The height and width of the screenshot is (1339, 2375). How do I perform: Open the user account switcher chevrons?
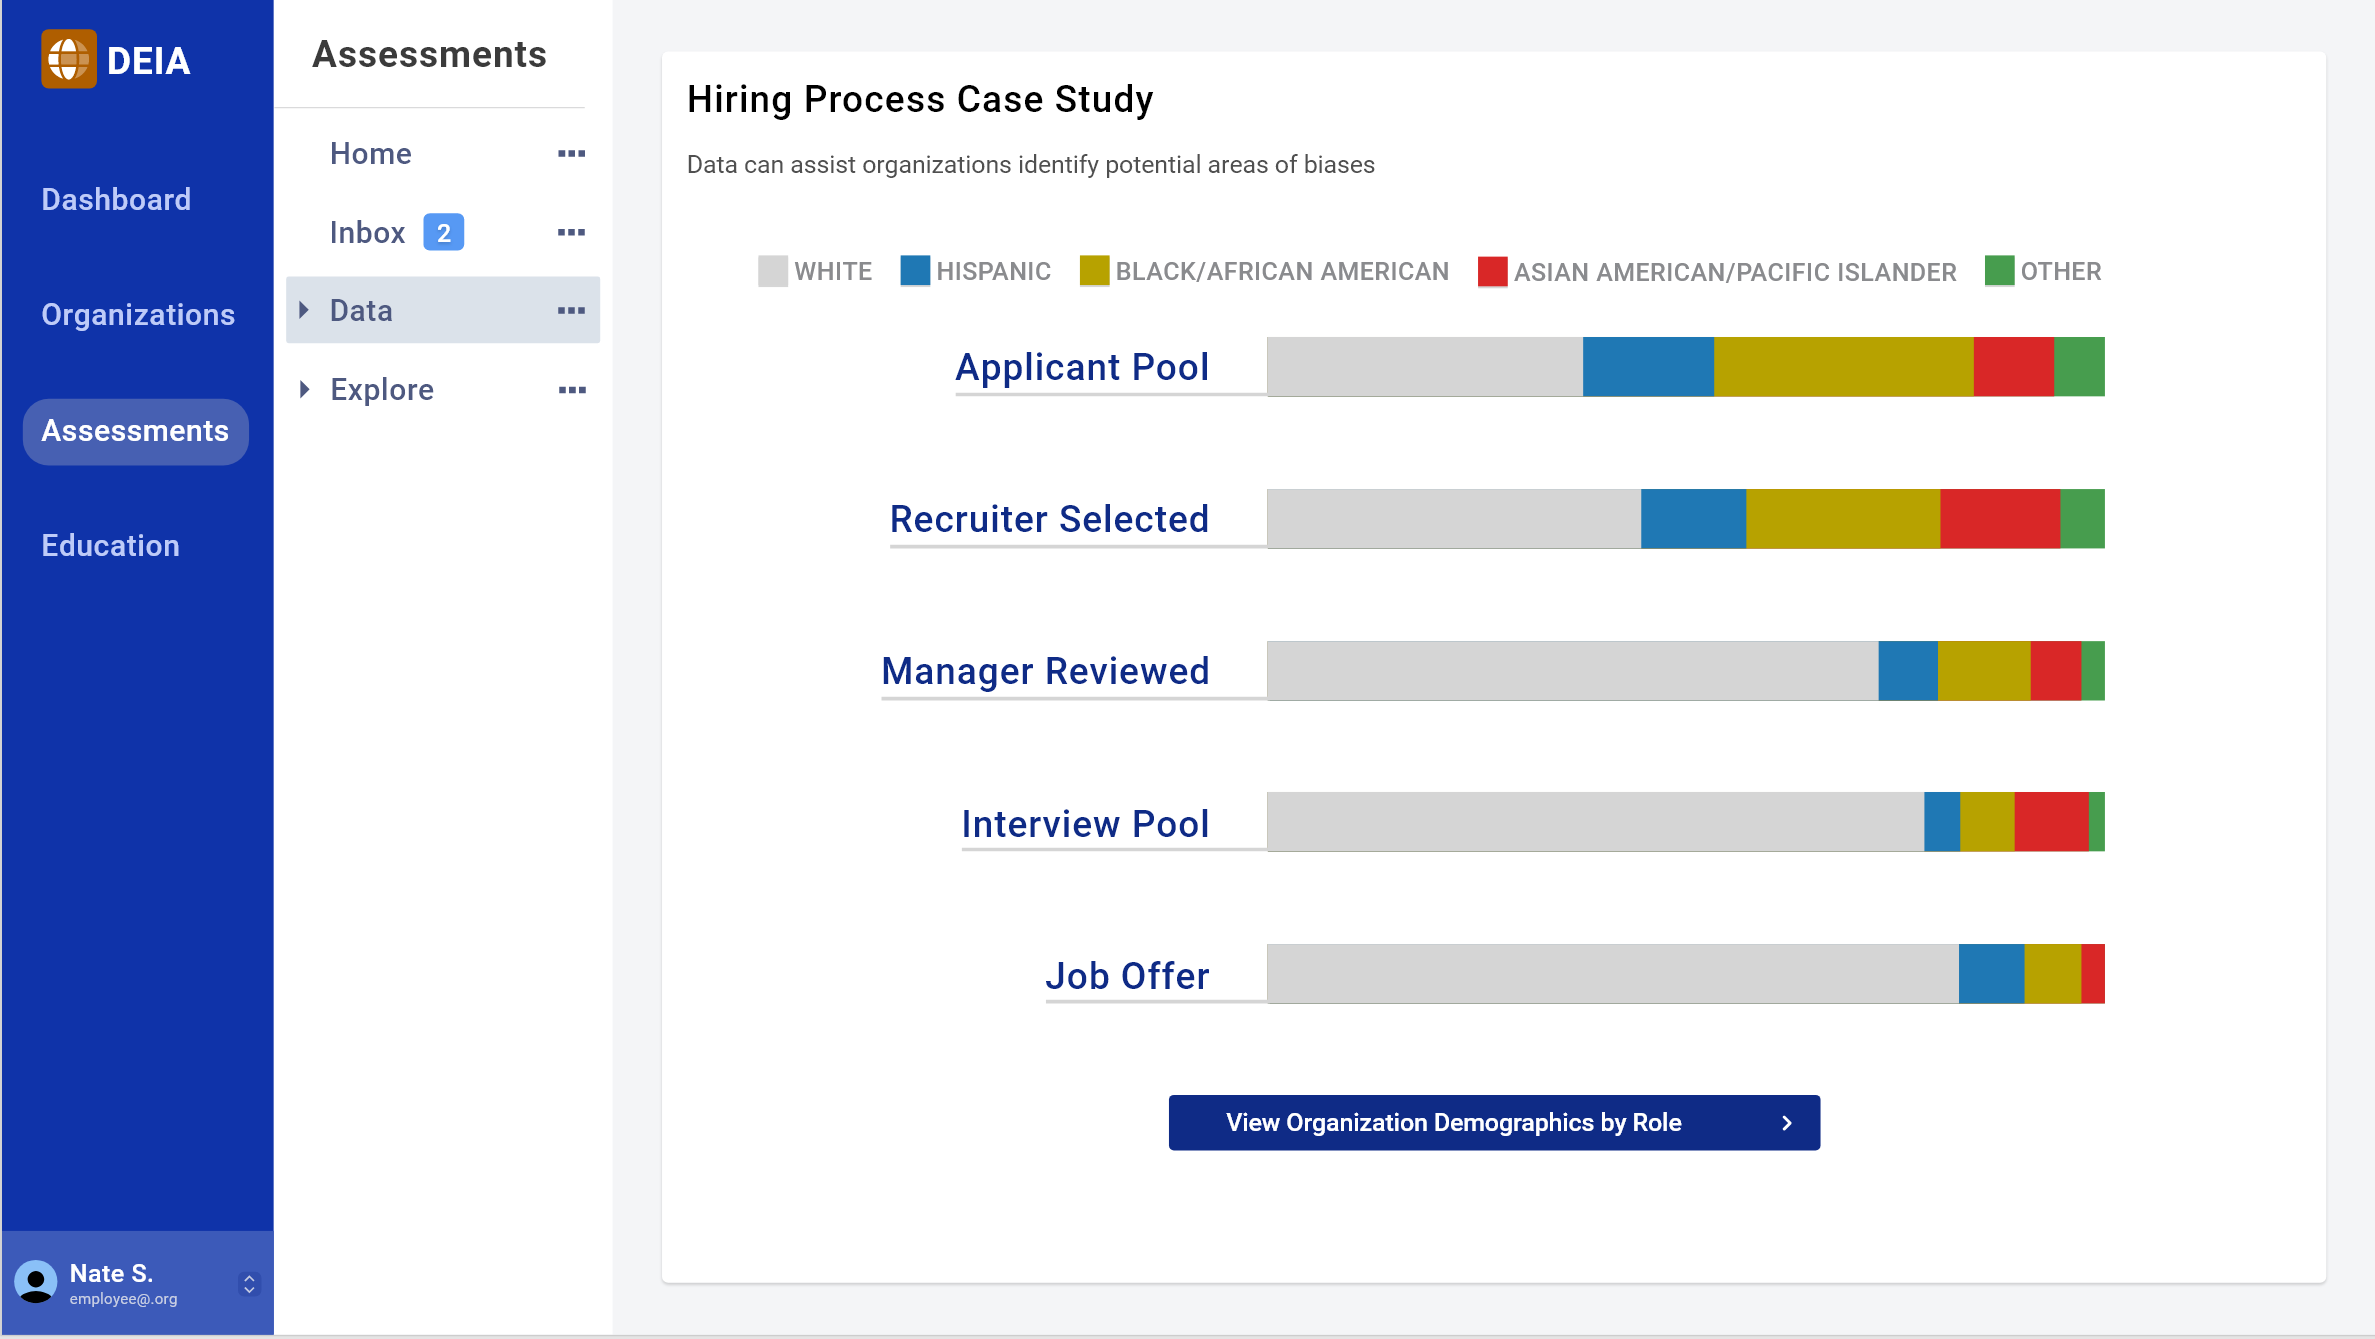coord(249,1284)
